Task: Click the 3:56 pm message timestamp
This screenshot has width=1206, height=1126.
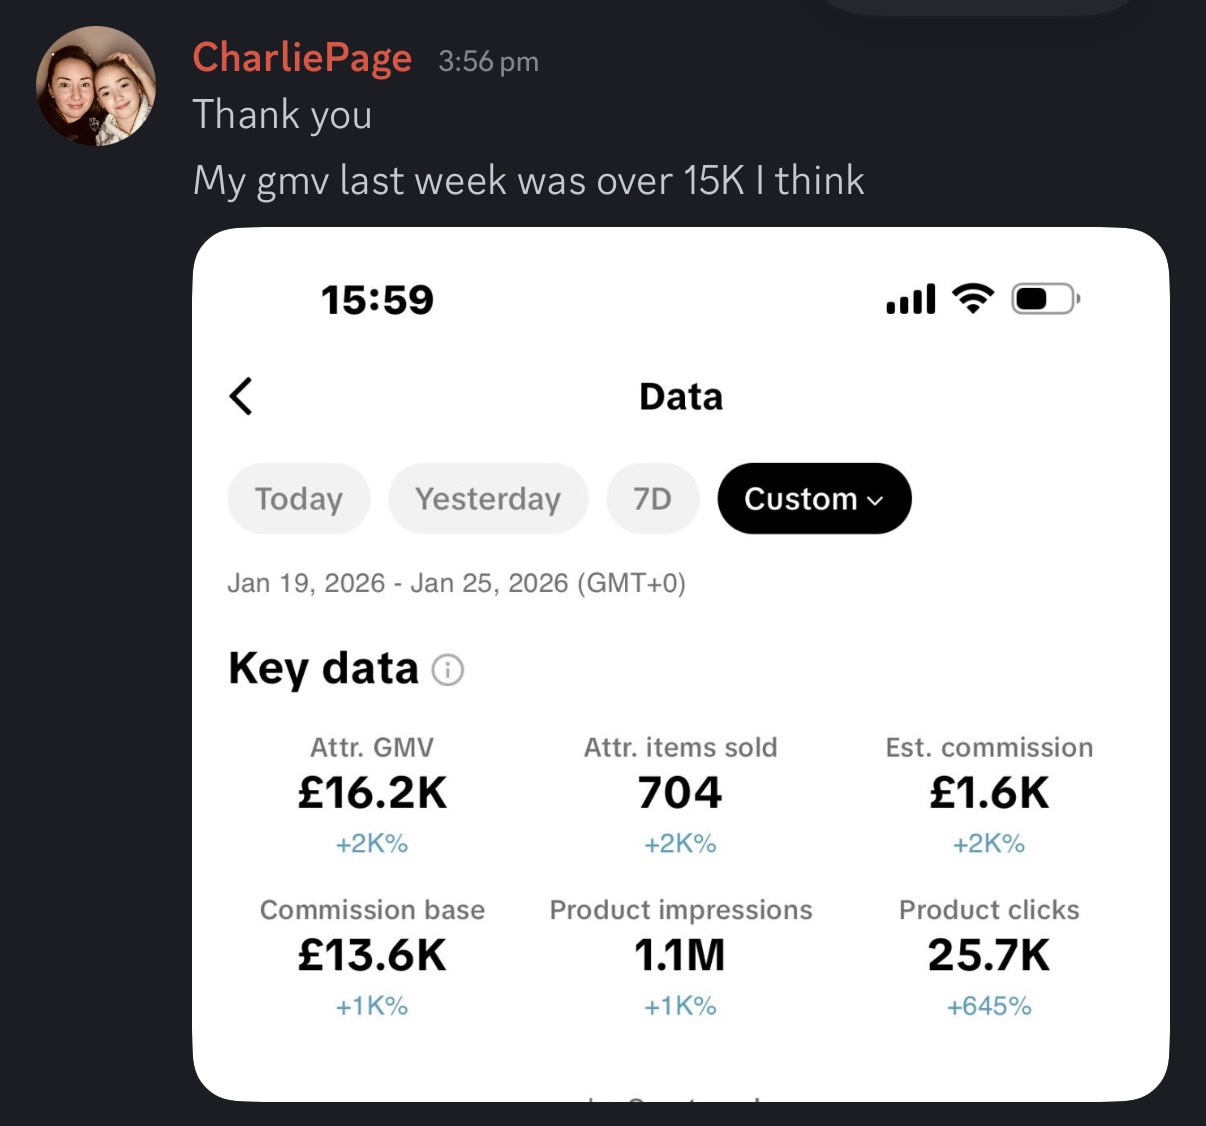Action: tap(488, 62)
